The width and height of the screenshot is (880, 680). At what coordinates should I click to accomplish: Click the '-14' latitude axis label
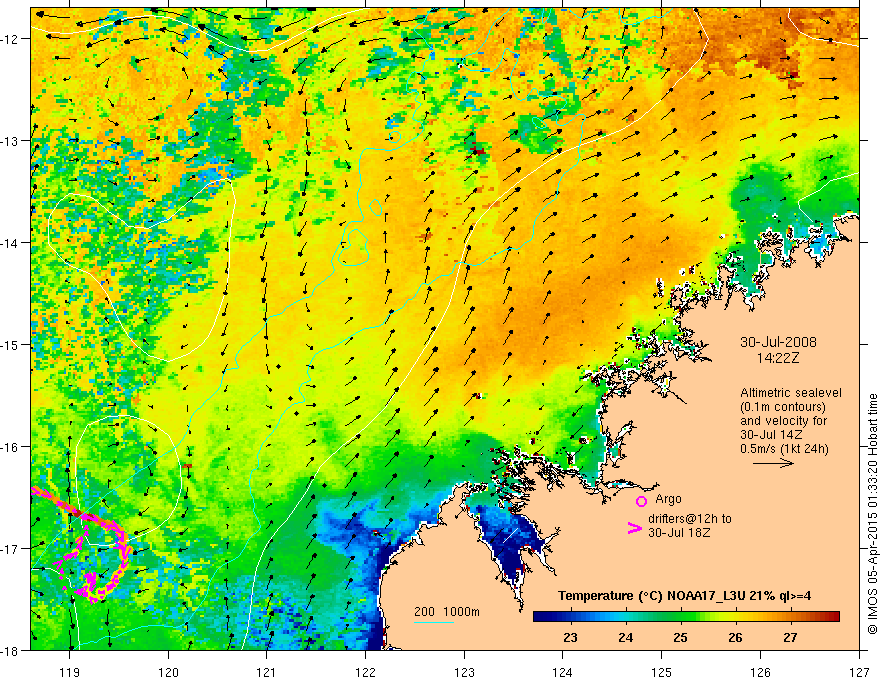[x=11, y=243]
